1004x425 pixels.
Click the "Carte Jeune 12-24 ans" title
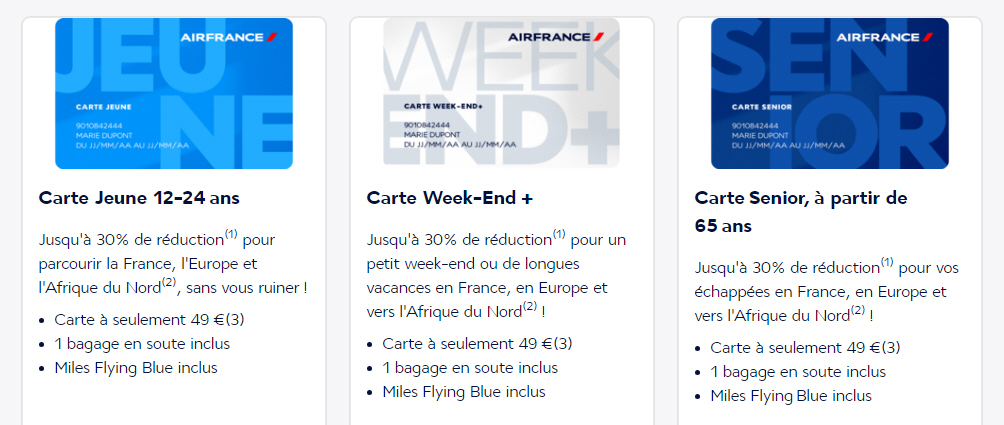139,198
